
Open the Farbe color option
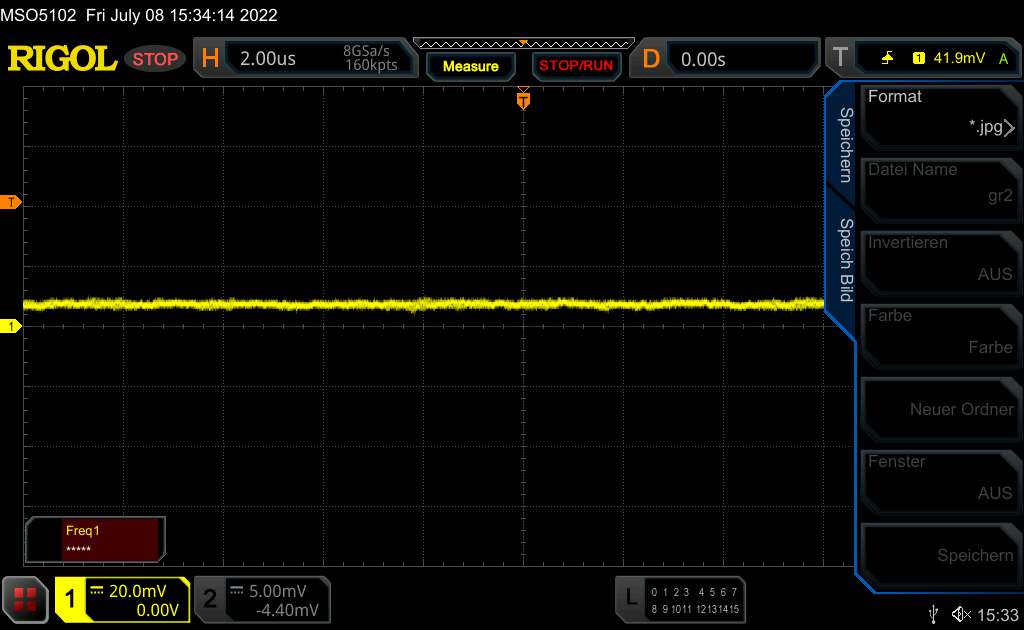939,331
